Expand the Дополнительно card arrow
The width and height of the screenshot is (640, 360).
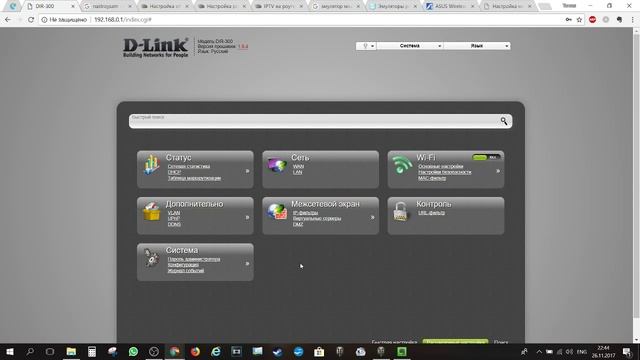247,218
